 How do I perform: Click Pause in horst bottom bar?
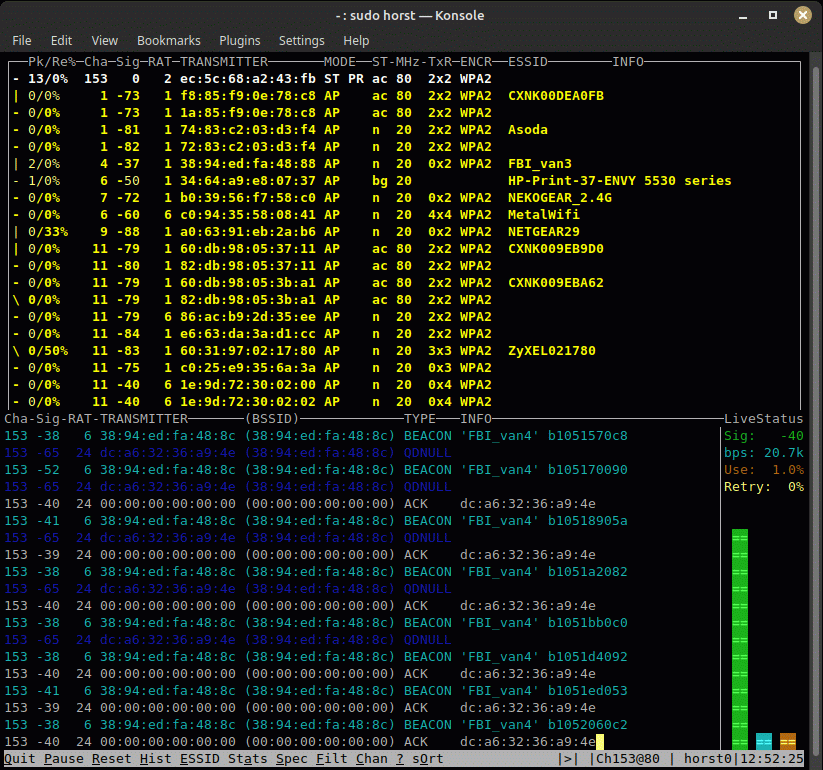[64, 758]
